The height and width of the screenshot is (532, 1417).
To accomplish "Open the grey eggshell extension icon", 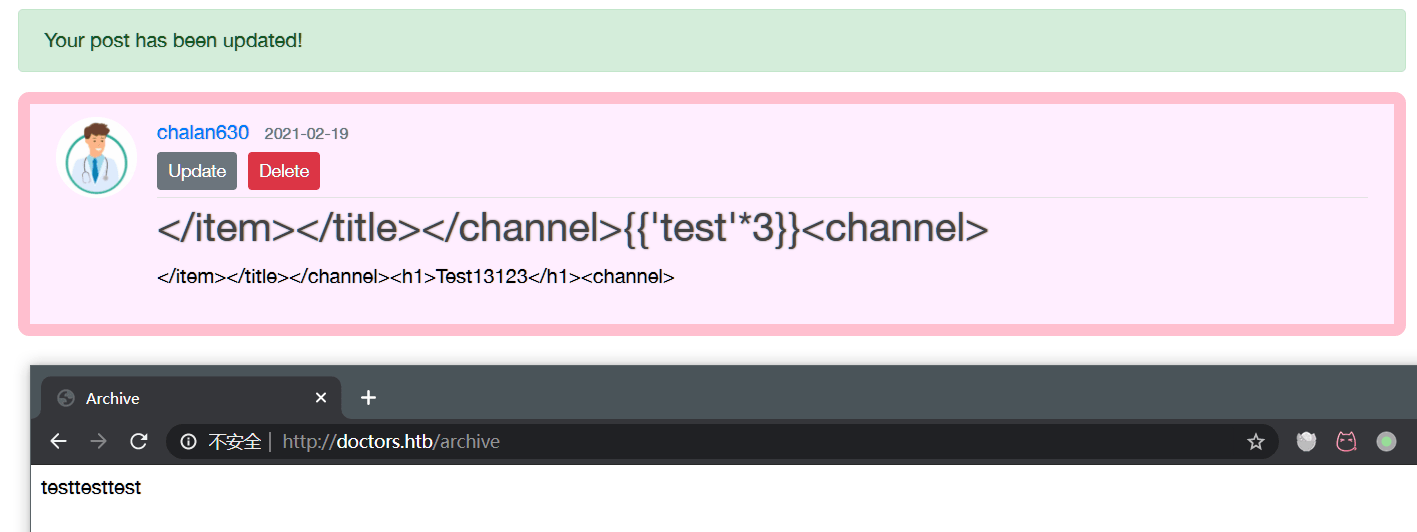I will tap(1306, 442).
